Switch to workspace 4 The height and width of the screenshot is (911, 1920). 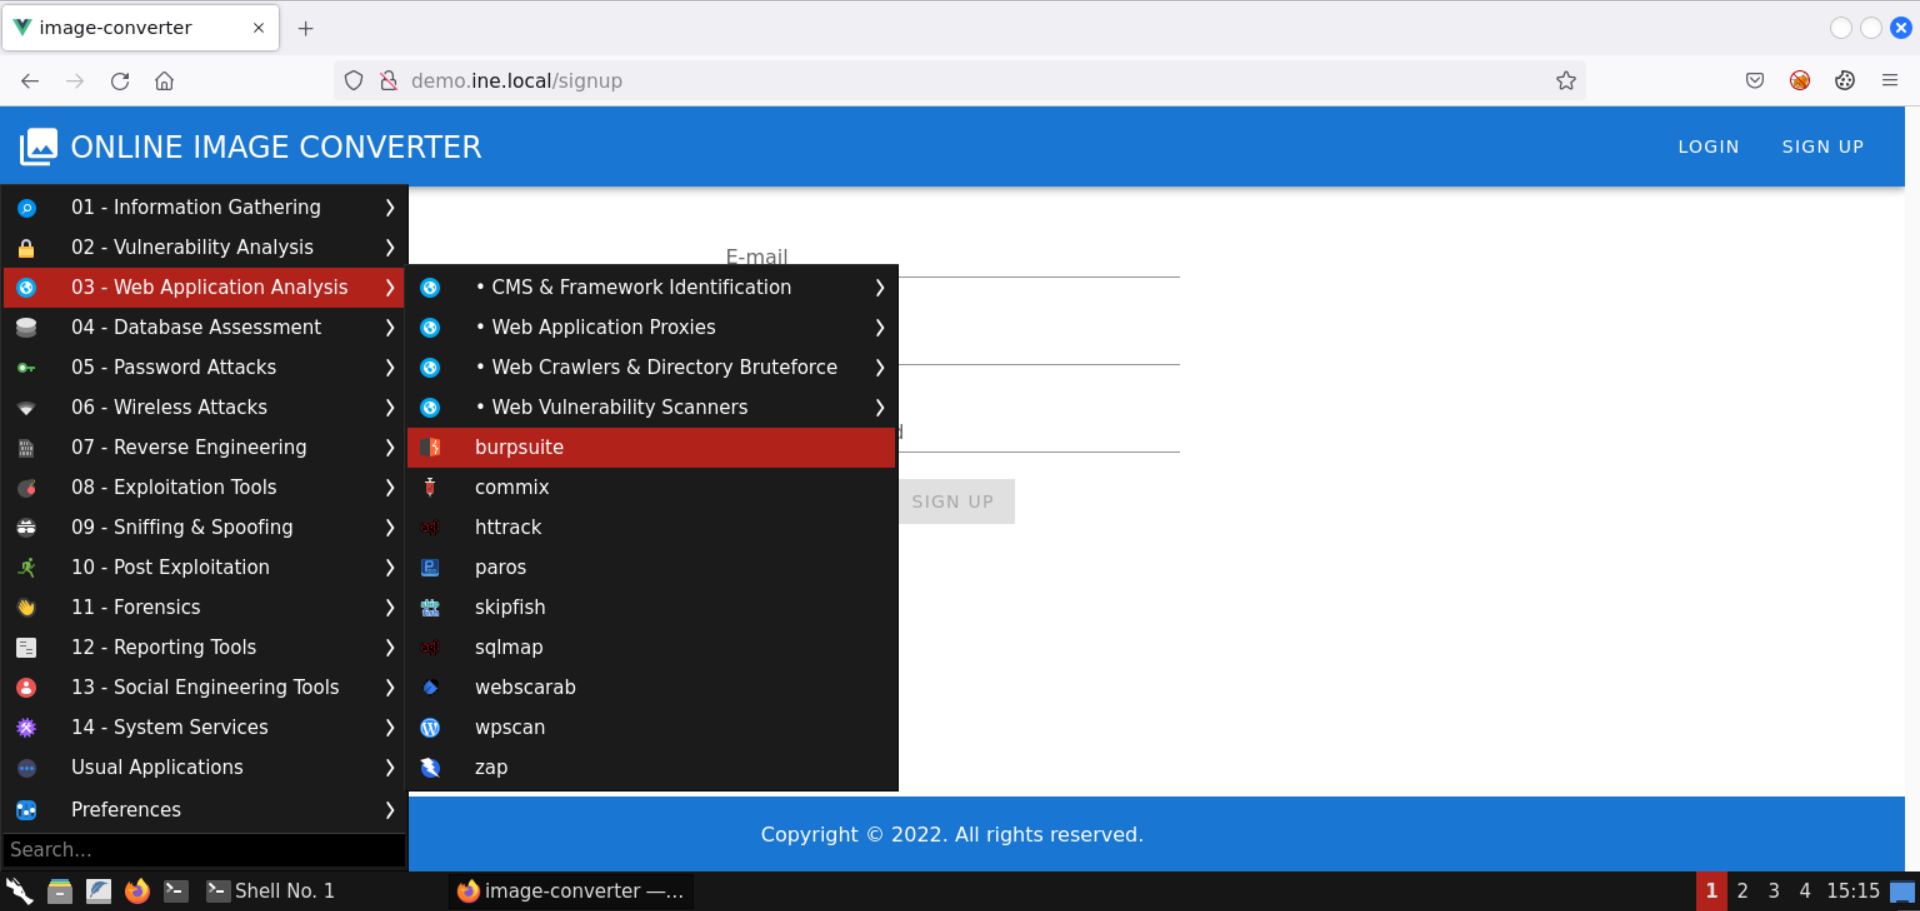pos(1805,890)
